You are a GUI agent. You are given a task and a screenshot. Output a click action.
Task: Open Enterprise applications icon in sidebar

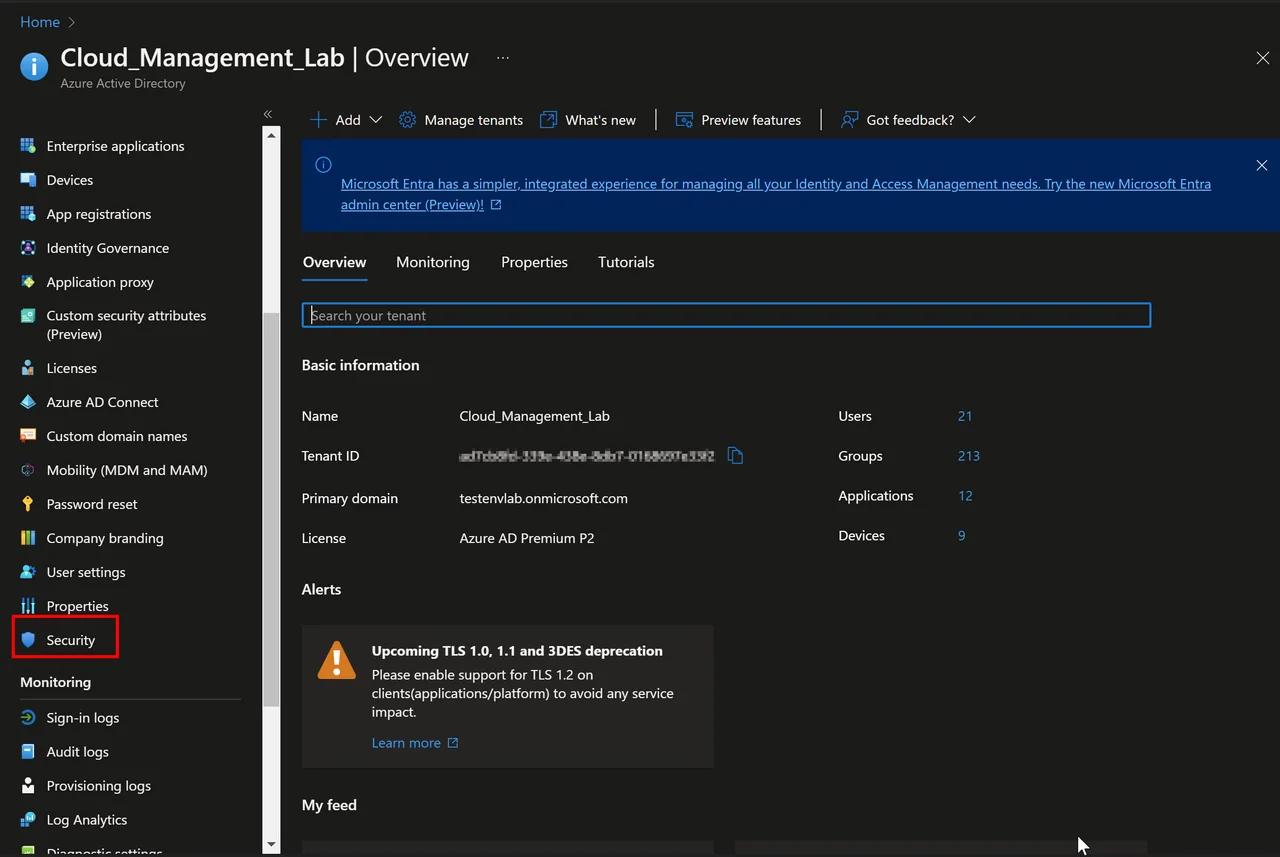(28, 146)
